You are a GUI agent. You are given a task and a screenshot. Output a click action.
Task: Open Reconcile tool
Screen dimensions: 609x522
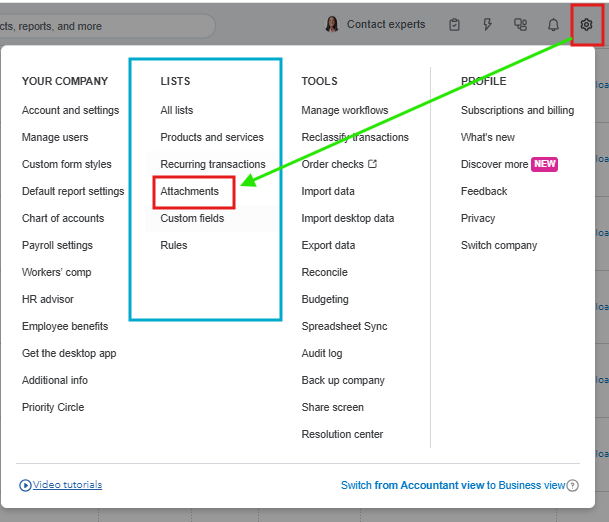[x=324, y=272]
